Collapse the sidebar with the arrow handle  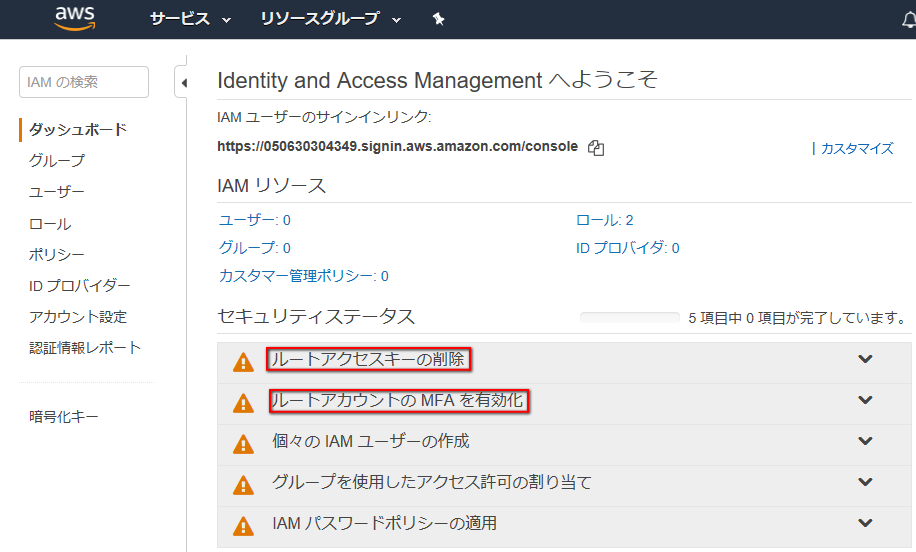tap(183, 84)
